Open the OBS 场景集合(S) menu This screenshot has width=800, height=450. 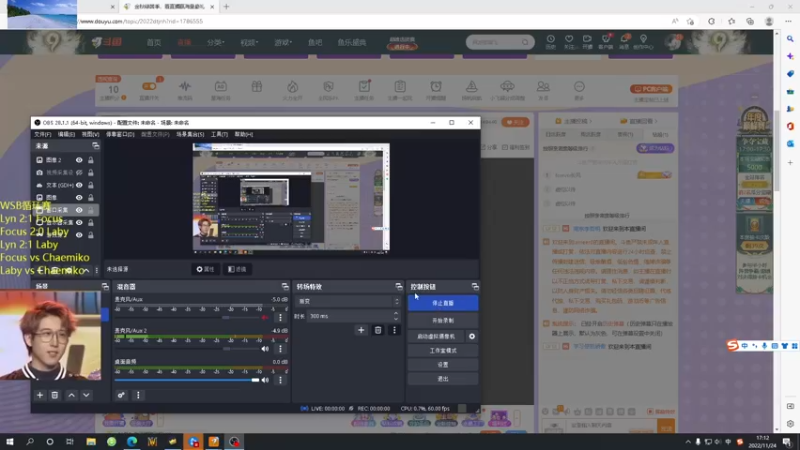(x=190, y=134)
